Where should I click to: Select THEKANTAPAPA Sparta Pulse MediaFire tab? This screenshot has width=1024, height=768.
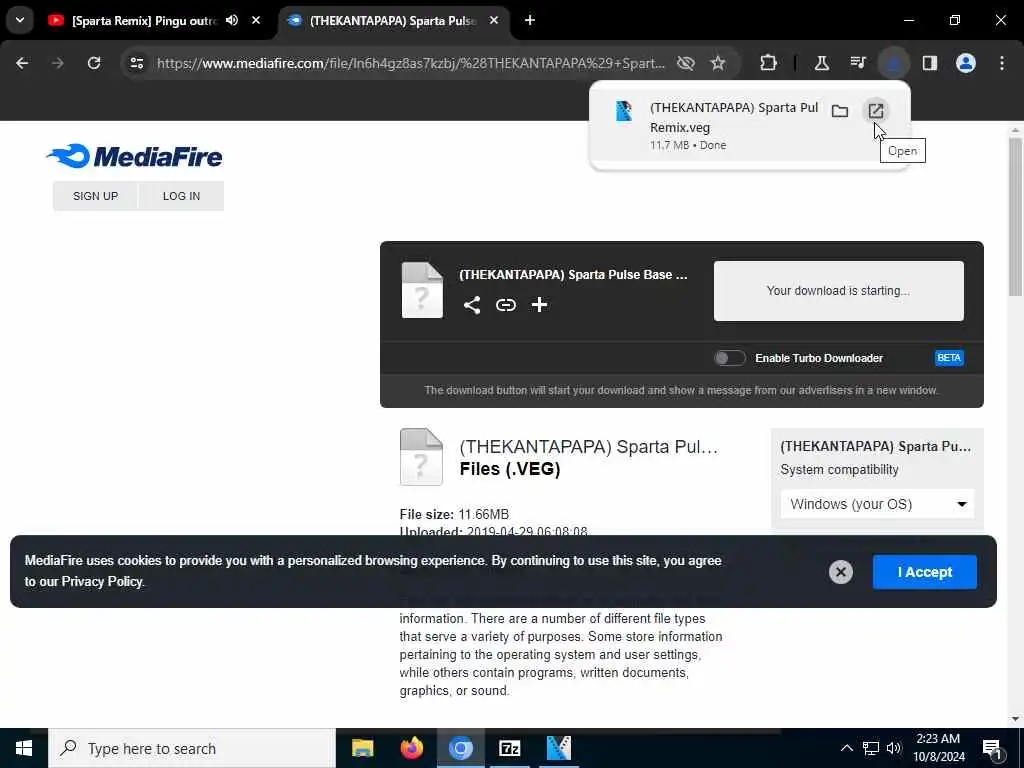[392, 21]
